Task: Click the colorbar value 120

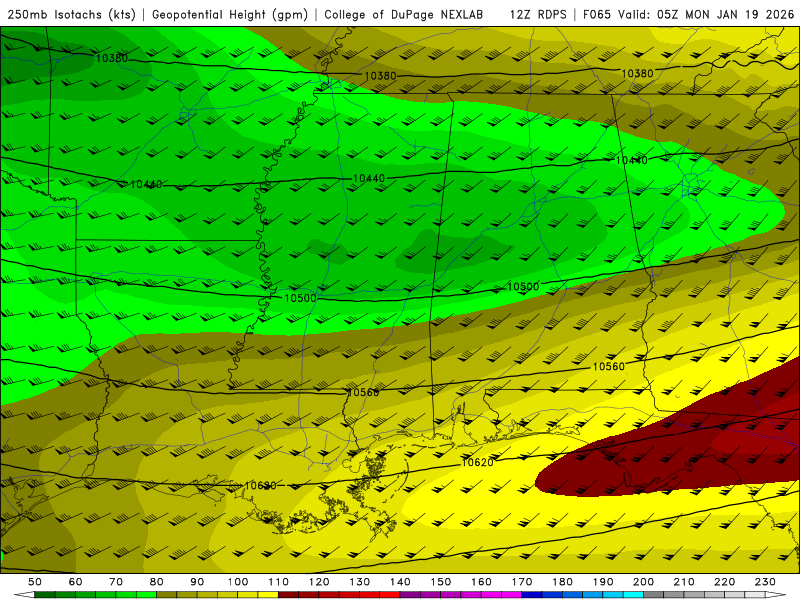Action: [x=319, y=582]
